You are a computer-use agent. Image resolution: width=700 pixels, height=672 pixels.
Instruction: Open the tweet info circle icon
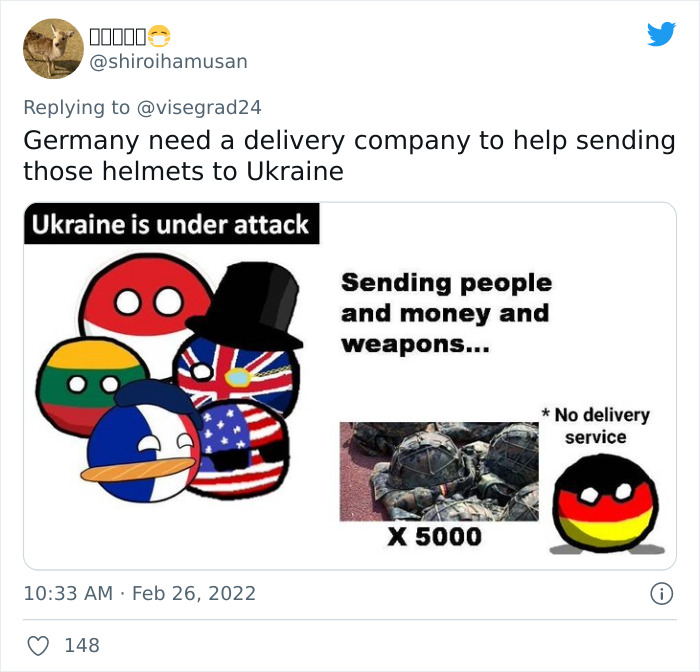click(x=661, y=594)
